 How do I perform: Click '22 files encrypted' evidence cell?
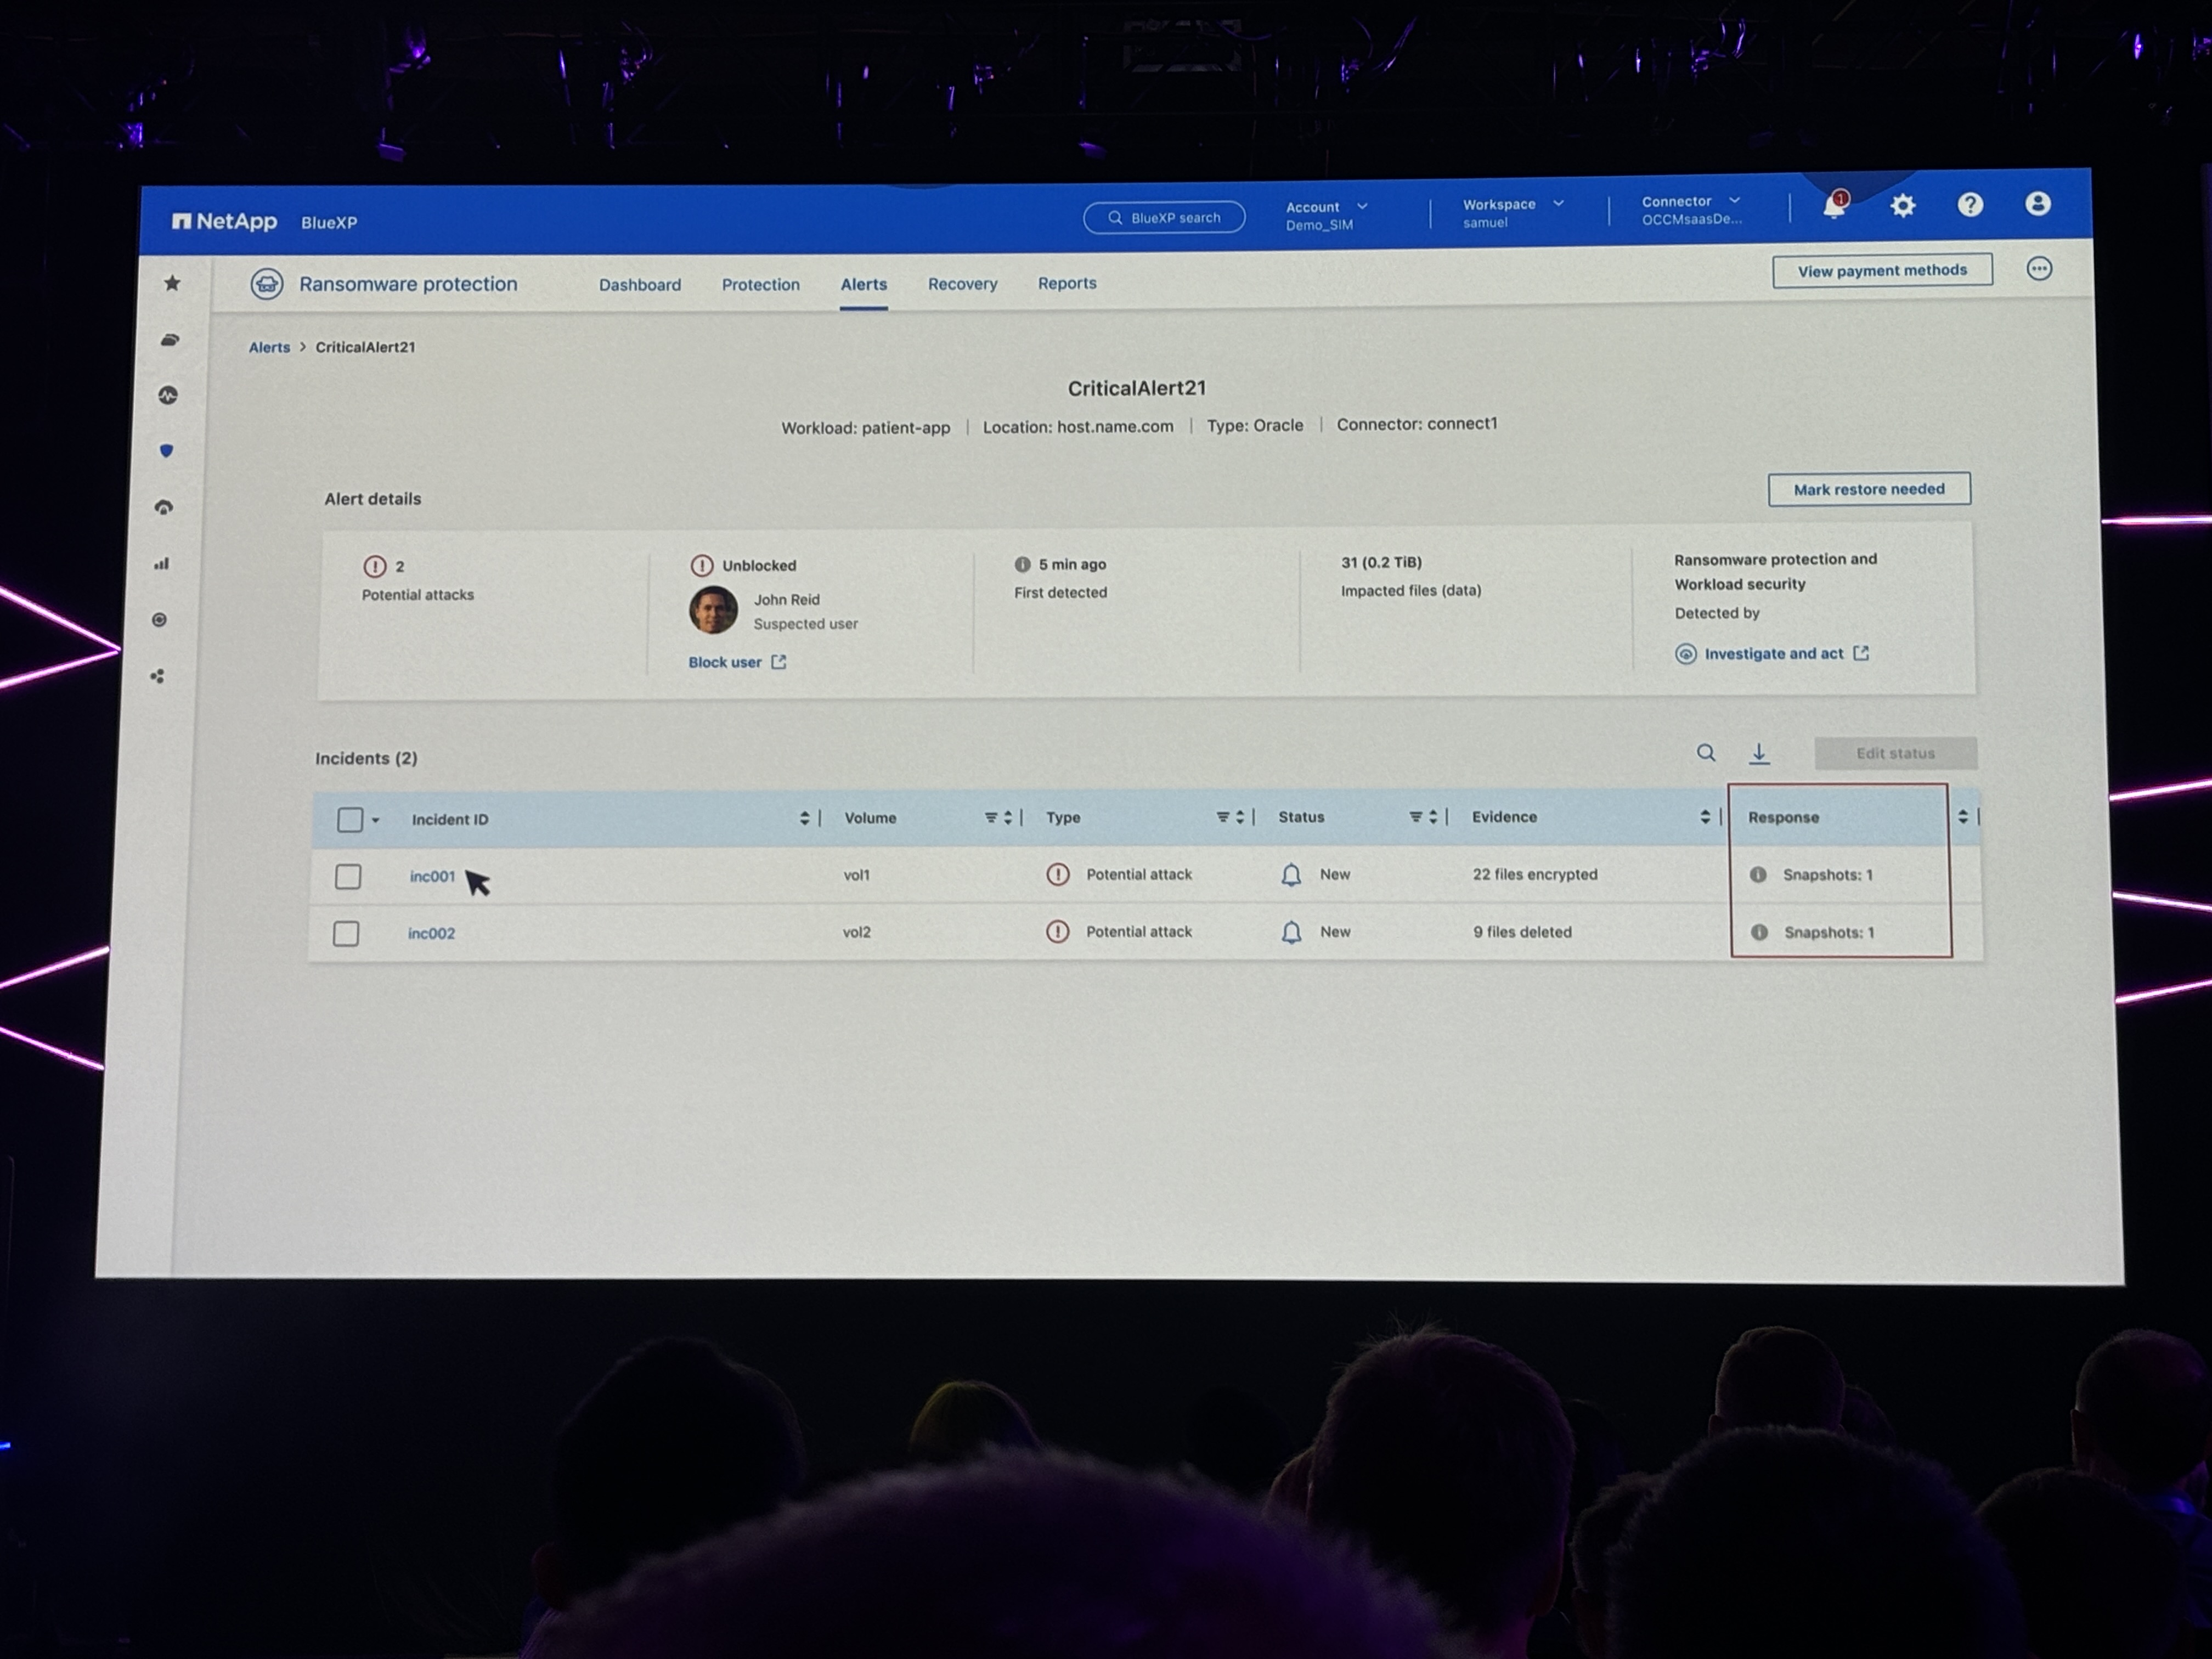click(x=1535, y=874)
